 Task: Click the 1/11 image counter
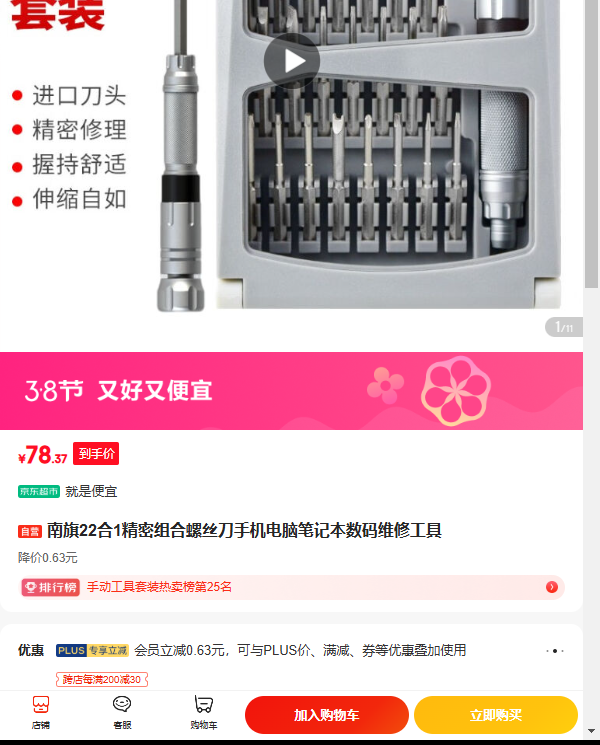coord(564,327)
